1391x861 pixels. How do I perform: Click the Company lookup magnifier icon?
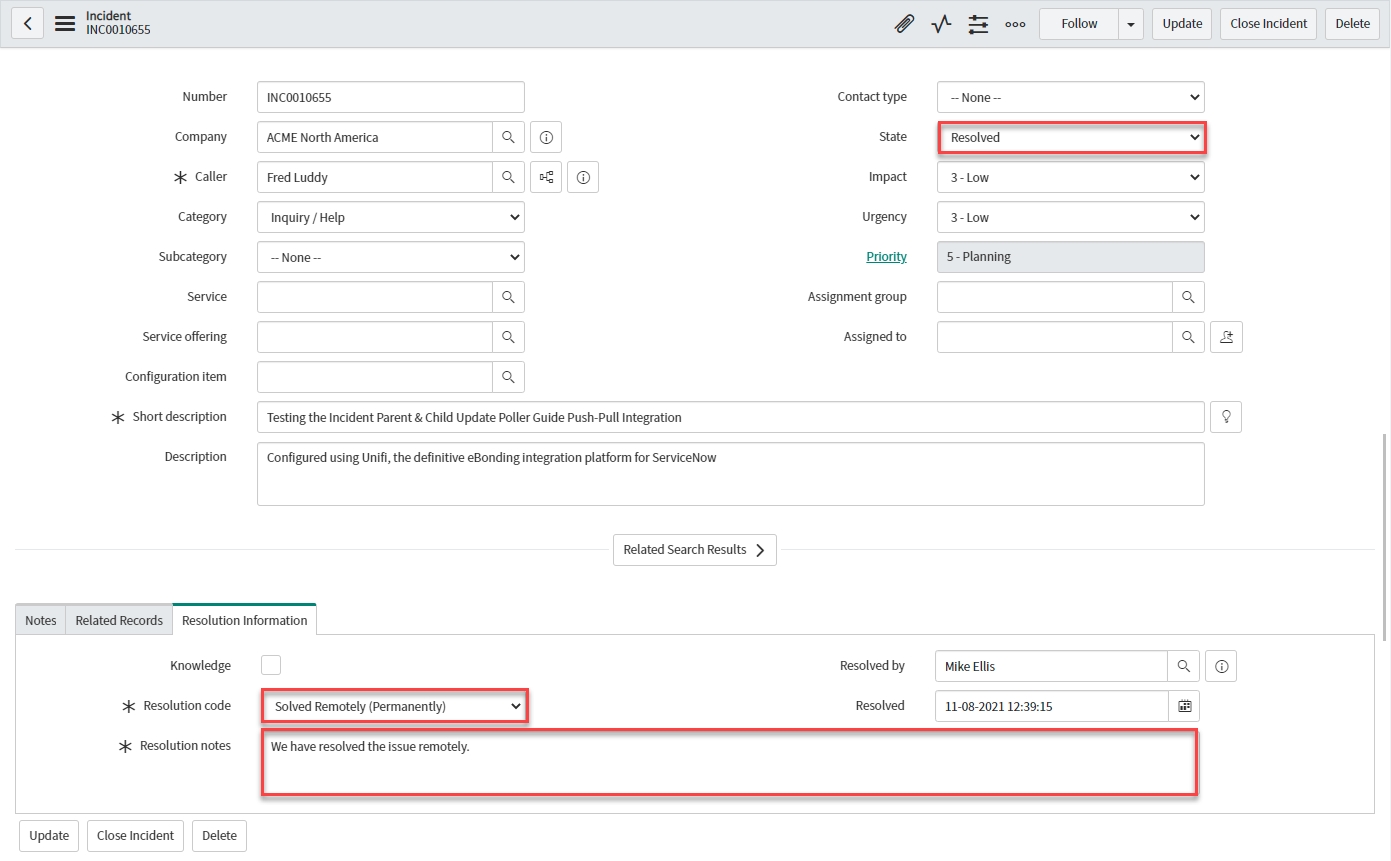[x=508, y=137]
